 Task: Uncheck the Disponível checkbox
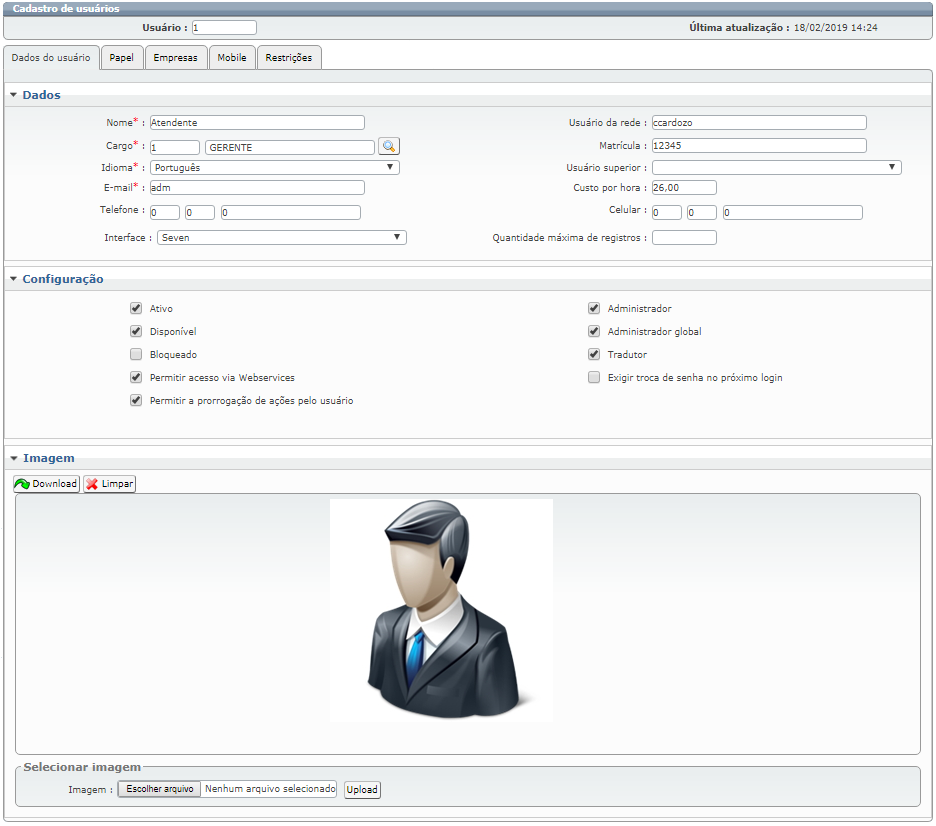tap(136, 331)
